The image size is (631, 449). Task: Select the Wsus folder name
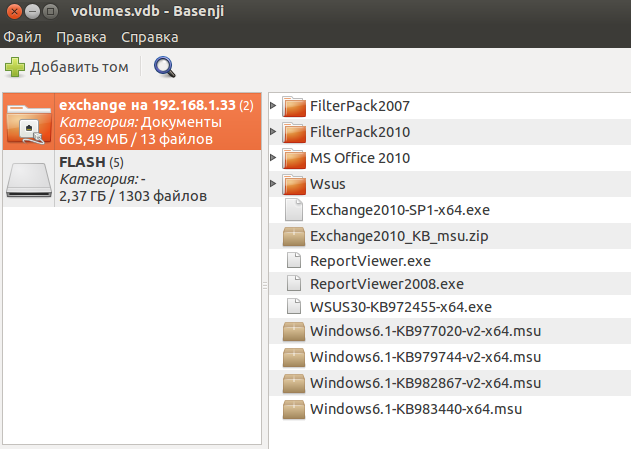(328, 184)
